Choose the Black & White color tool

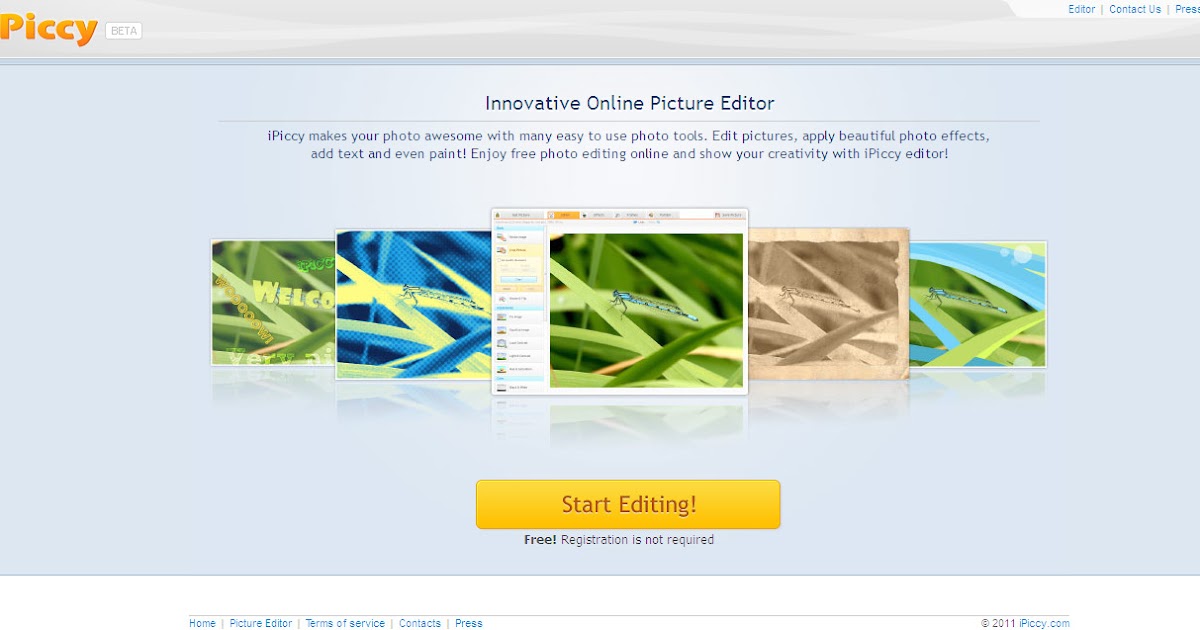[x=517, y=388]
